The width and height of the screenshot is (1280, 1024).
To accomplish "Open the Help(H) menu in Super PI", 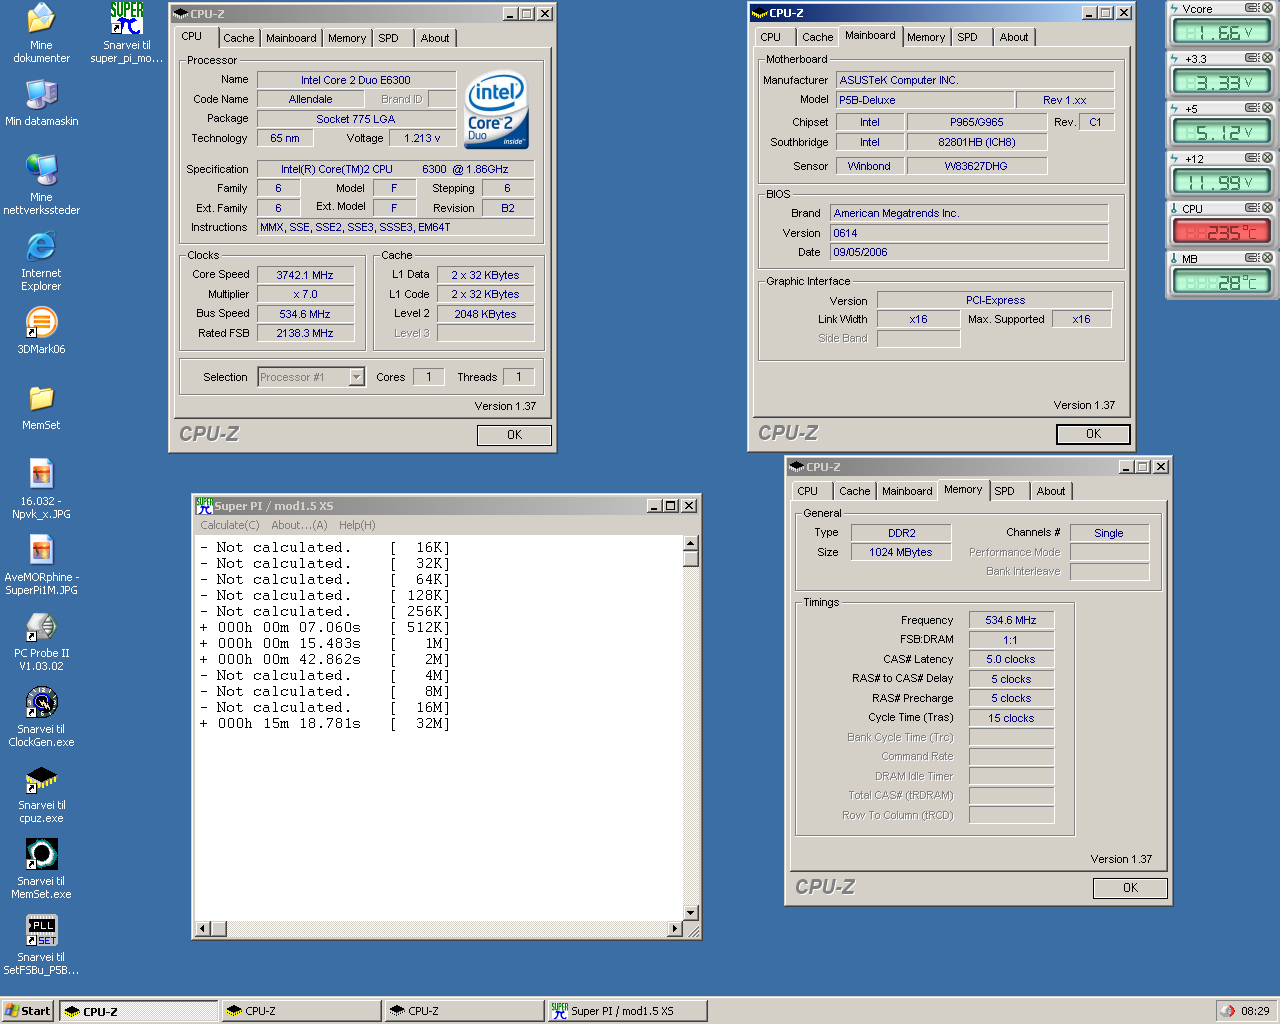I will [x=357, y=525].
